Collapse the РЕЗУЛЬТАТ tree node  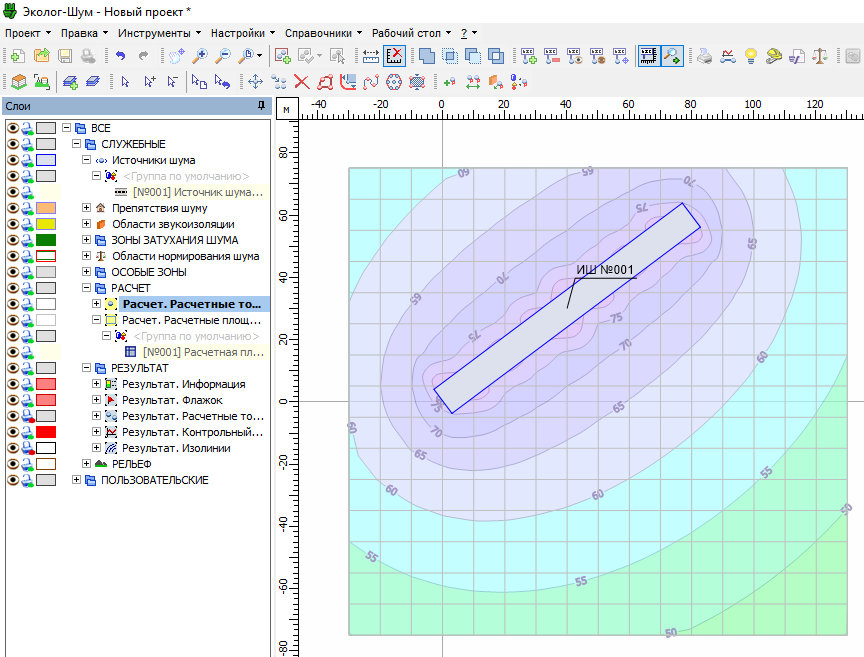tap(87, 368)
